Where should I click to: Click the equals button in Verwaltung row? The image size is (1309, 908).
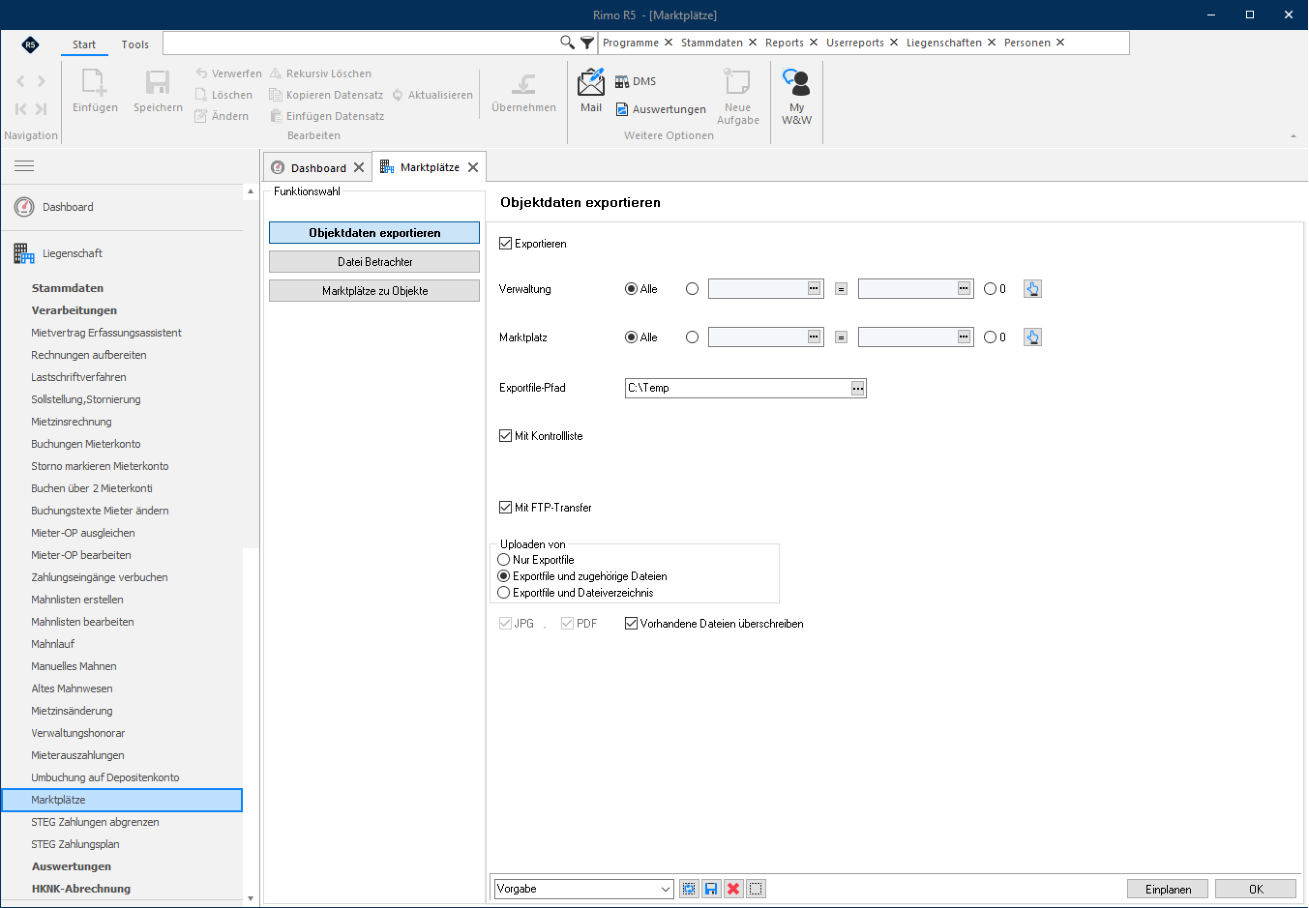pos(841,289)
